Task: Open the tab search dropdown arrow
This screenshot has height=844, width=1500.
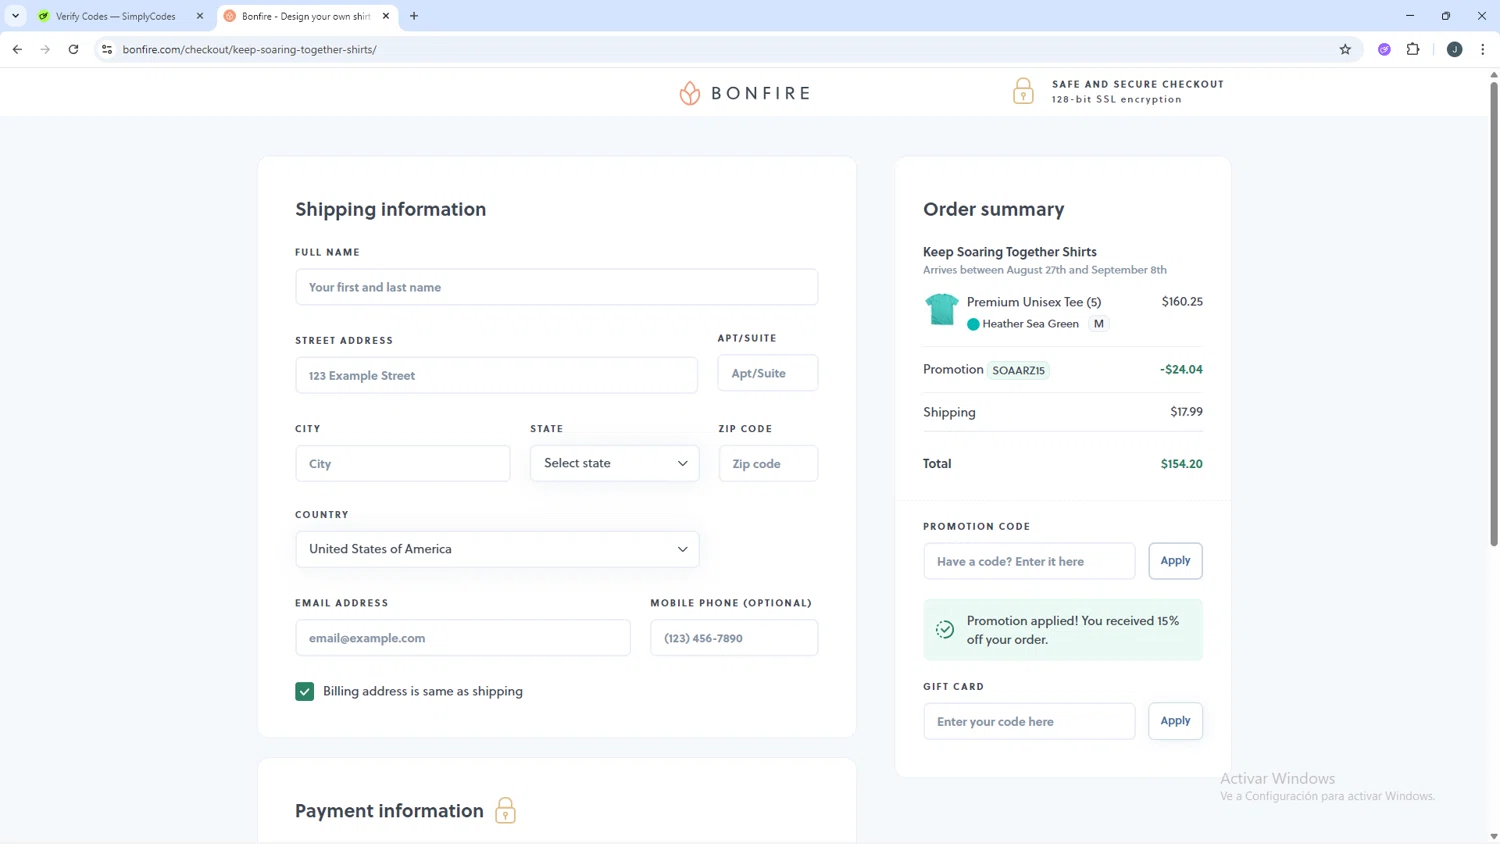Action: pyautogui.click(x=15, y=16)
